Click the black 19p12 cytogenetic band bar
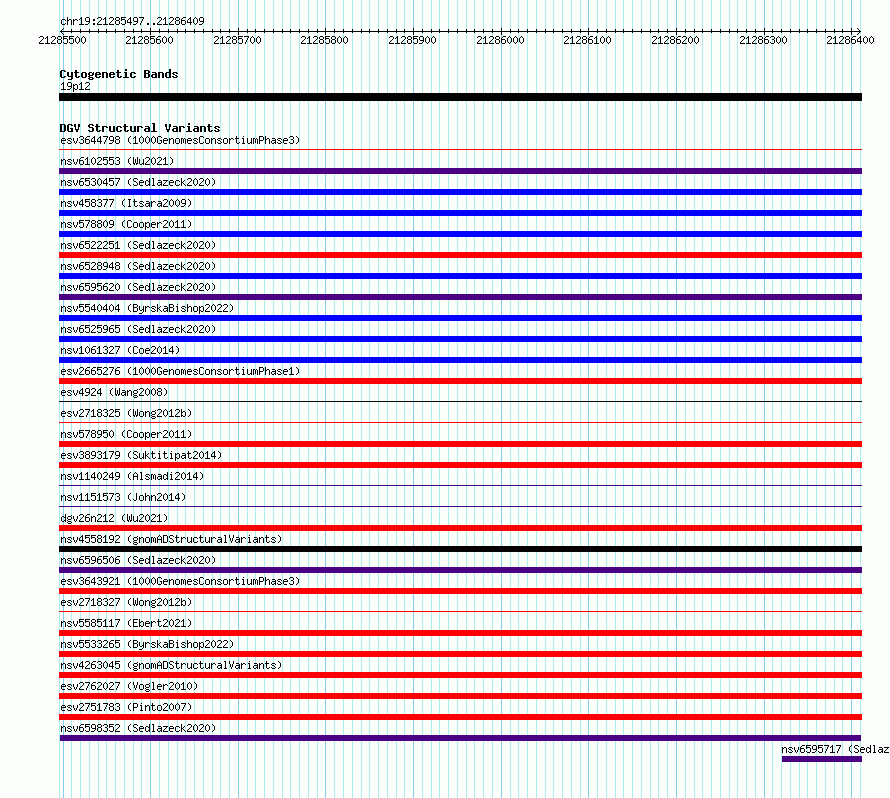Screen dimensions: 890x798 coord(460,97)
